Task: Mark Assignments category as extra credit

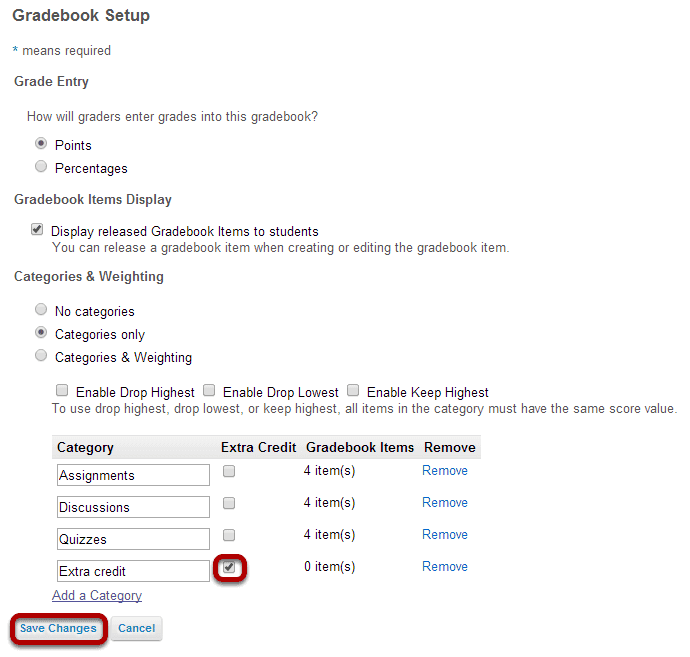Action: click(x=229, y=471)
